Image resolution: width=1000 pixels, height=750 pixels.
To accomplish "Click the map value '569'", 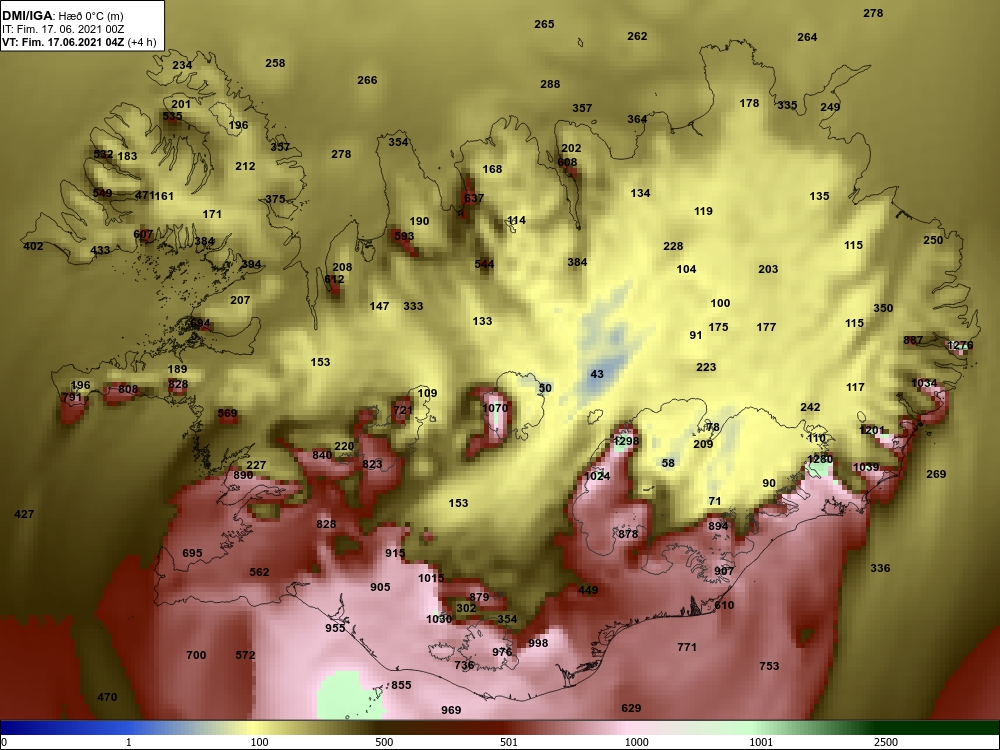I will (228, 413).
